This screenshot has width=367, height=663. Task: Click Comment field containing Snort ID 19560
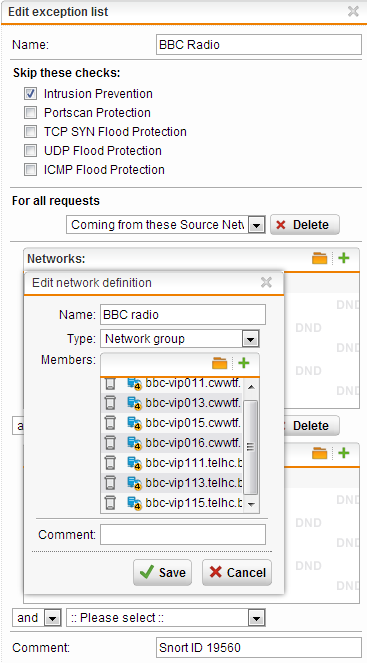pos(259,647)
